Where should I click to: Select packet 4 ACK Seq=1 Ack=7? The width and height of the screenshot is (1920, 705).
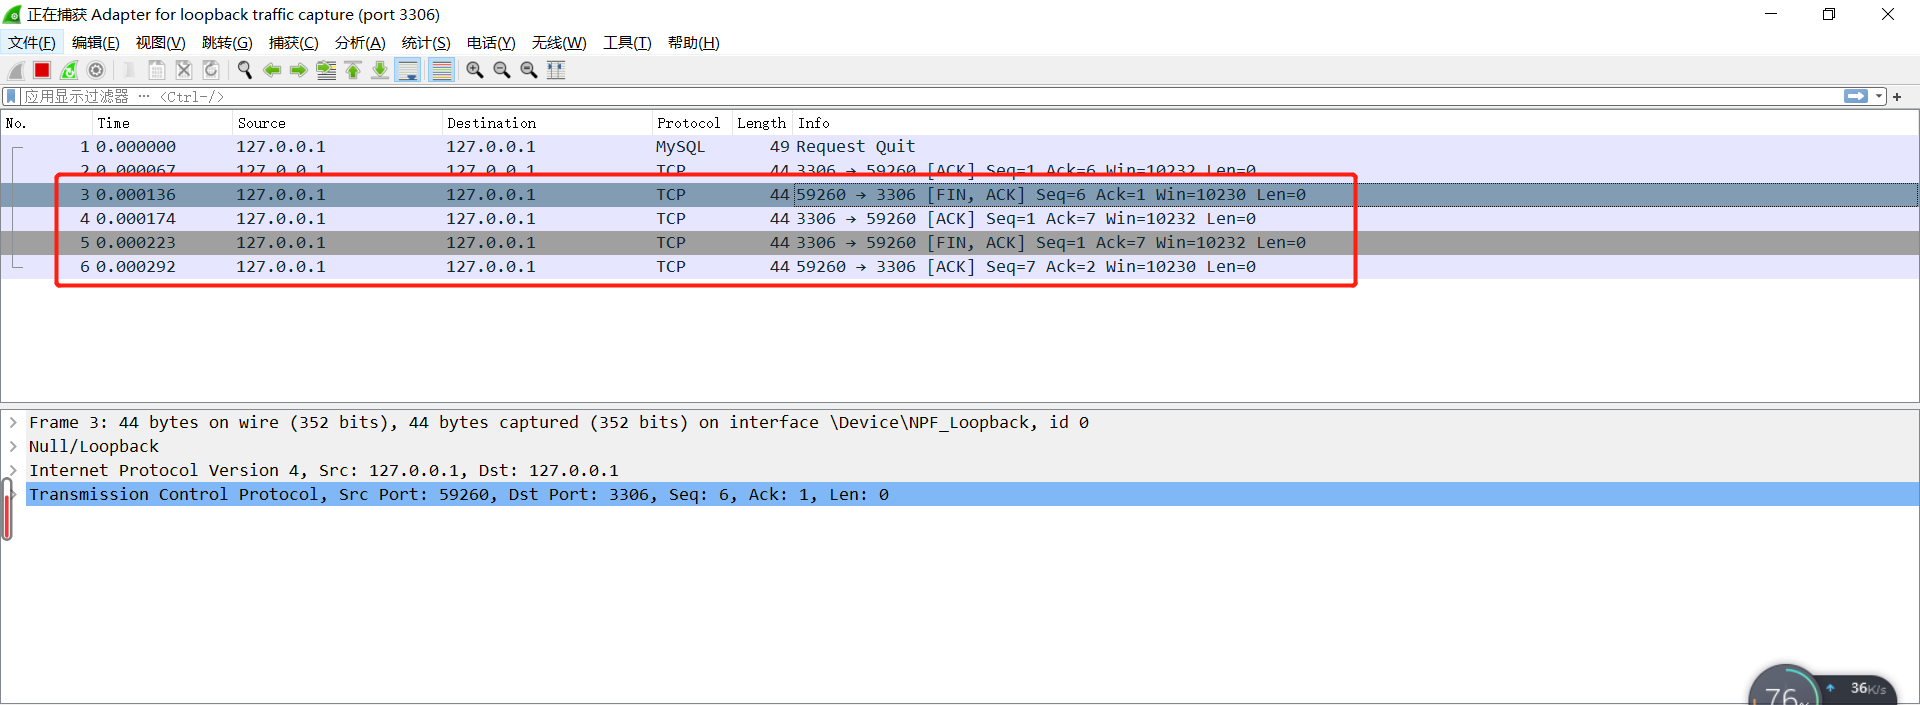coord(960,218)
